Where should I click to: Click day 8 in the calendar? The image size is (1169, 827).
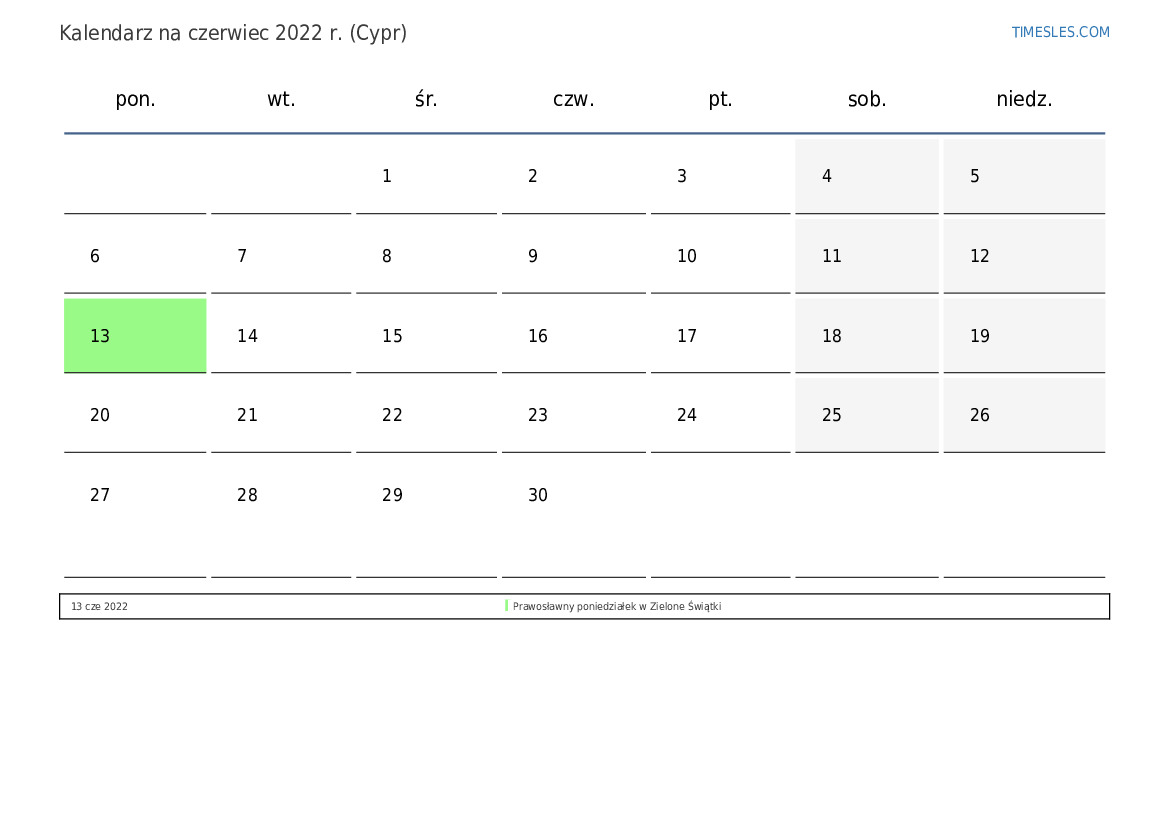click(x=426, y=256)
